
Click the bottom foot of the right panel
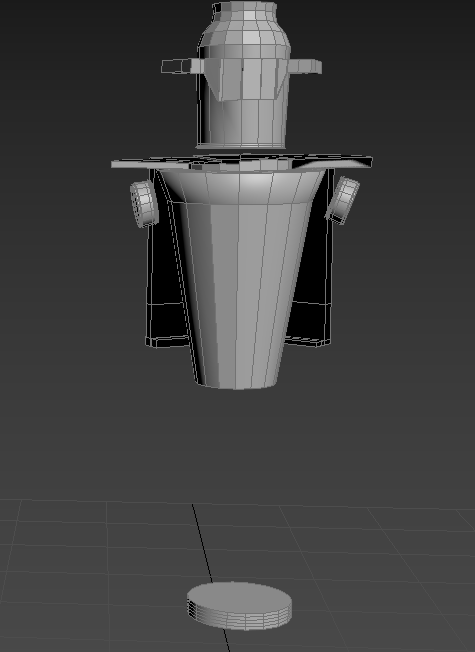(309, 341)
